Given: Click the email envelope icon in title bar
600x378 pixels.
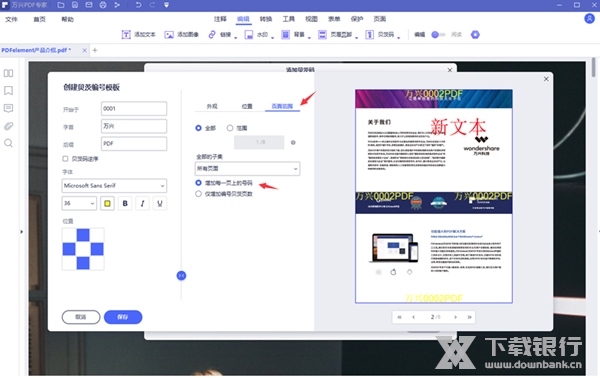Looking at the screenshot, I should click(x=89, y=5).
